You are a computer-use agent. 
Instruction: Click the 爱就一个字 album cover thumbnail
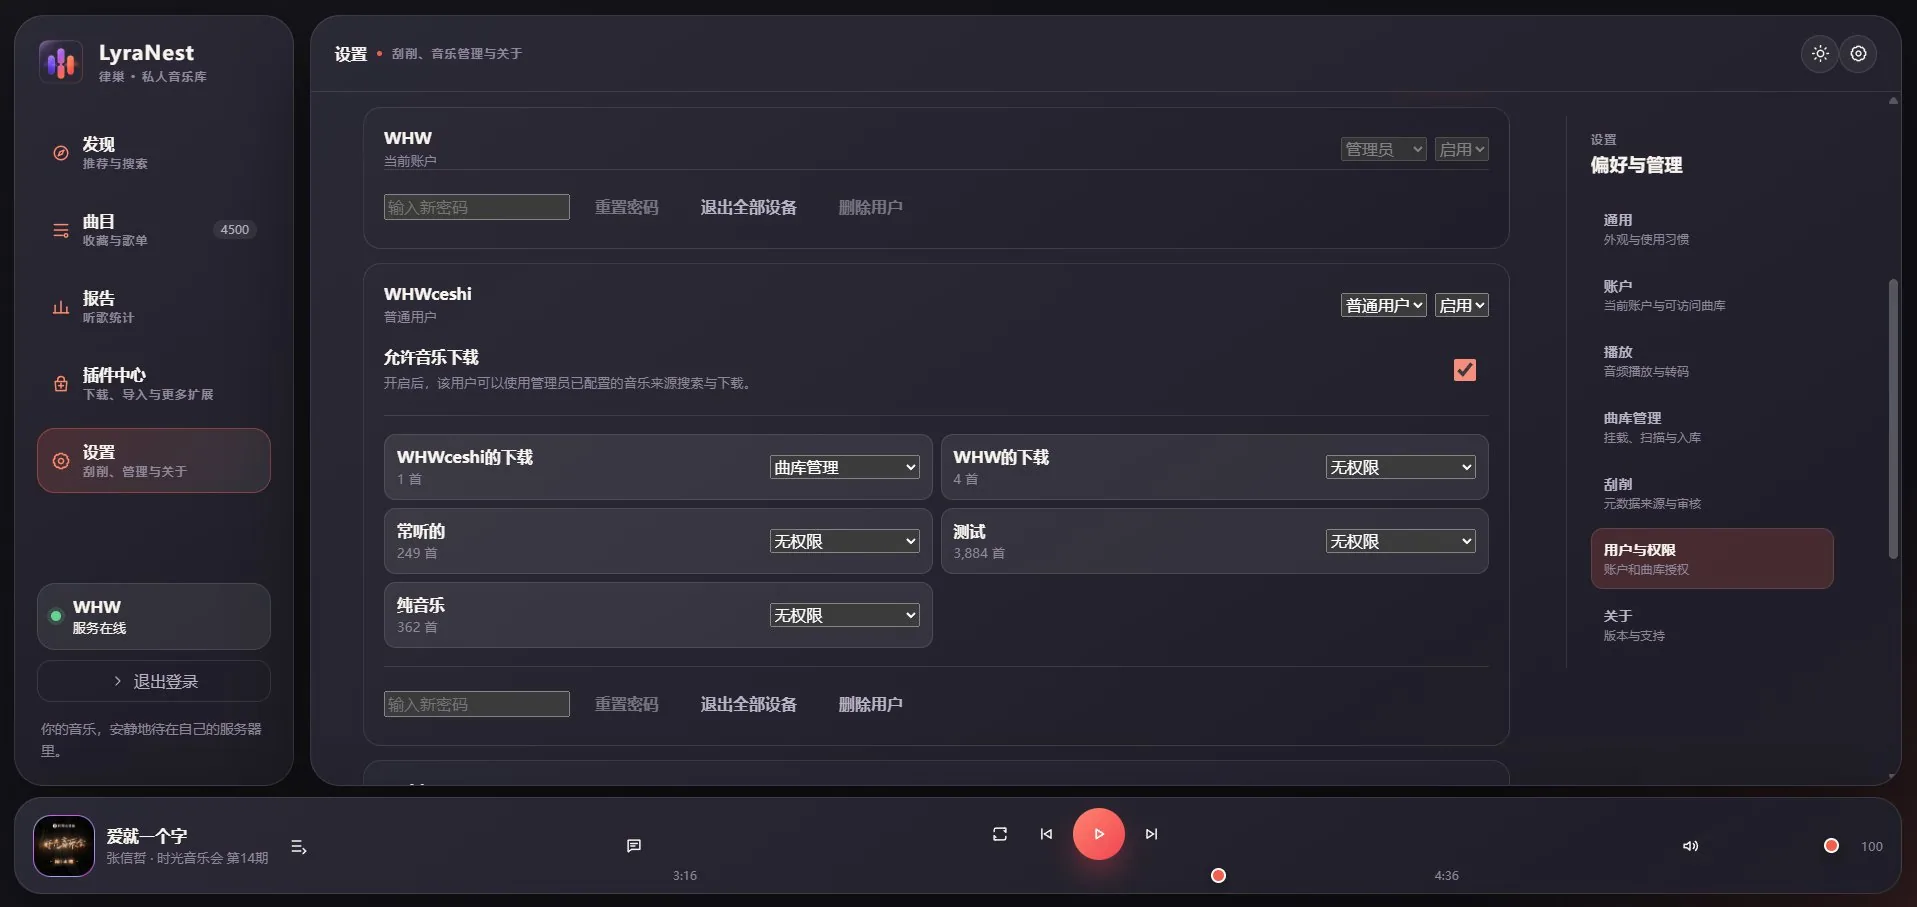pyautogui.click(x=64, y=846)
